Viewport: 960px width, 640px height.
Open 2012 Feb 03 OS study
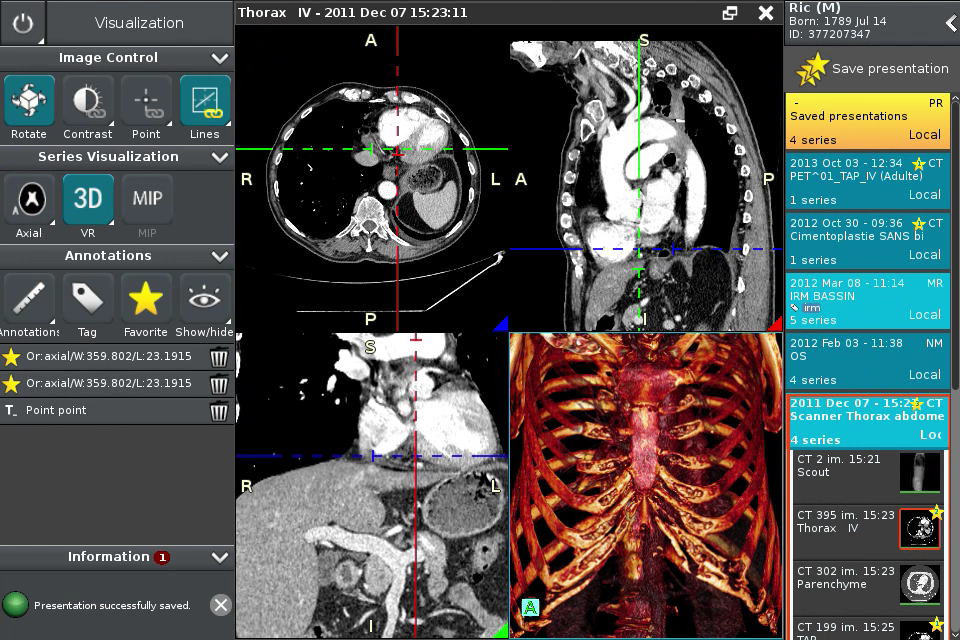[x=868, y=361]
